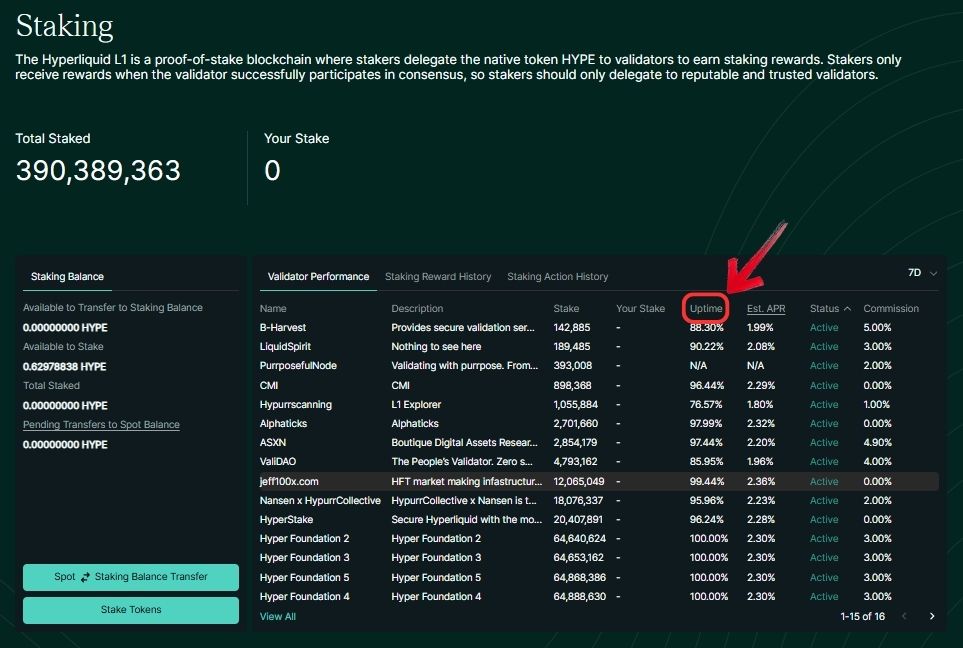Click the Est. APR value 2.08%
This screenshot has height=648, width=963.
(761, 346)
